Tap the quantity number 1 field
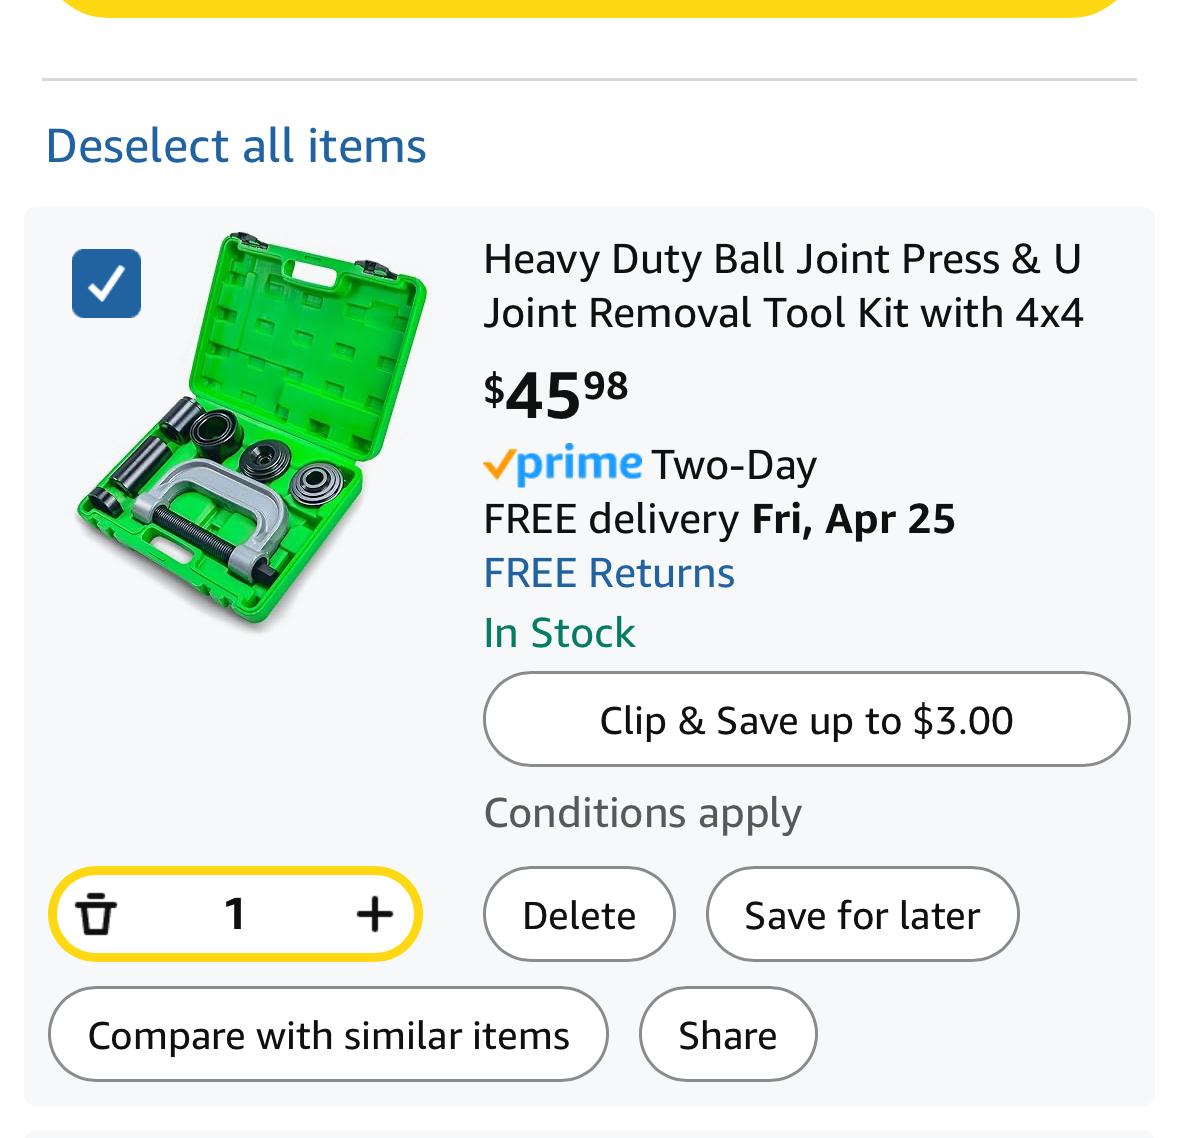 click(x=235, y=914)
